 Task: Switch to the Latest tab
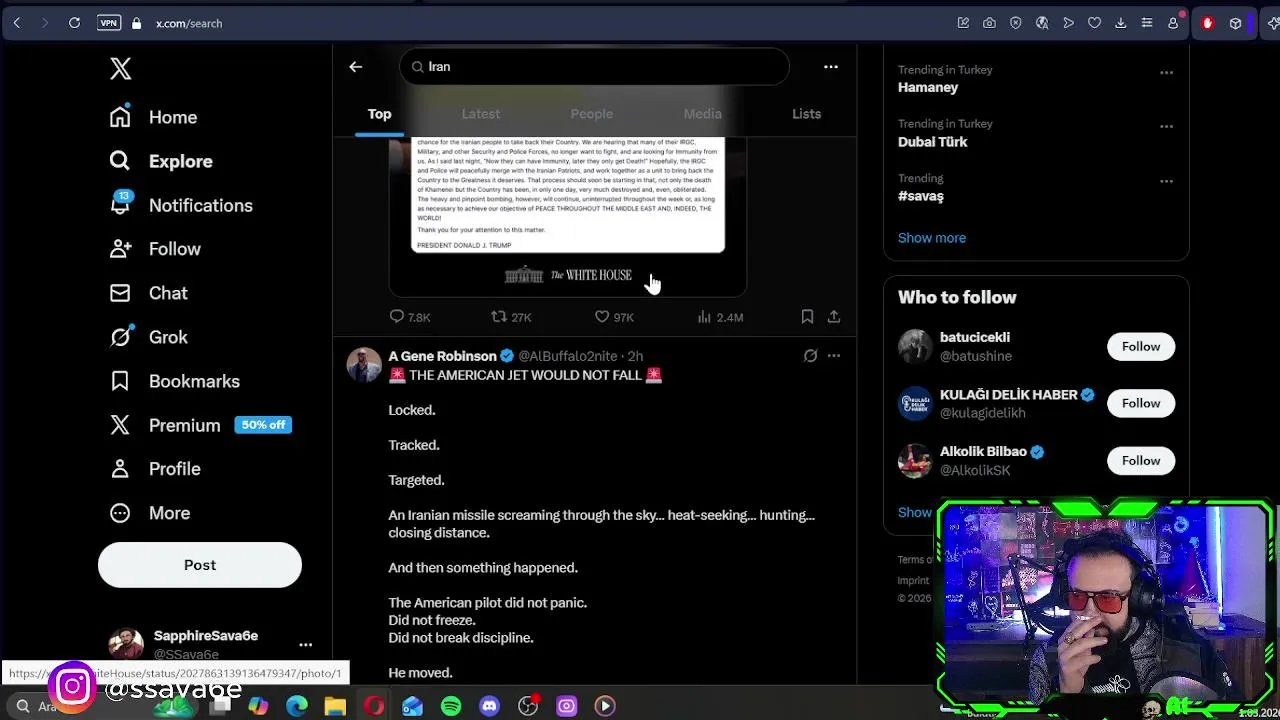click(480, 114)
